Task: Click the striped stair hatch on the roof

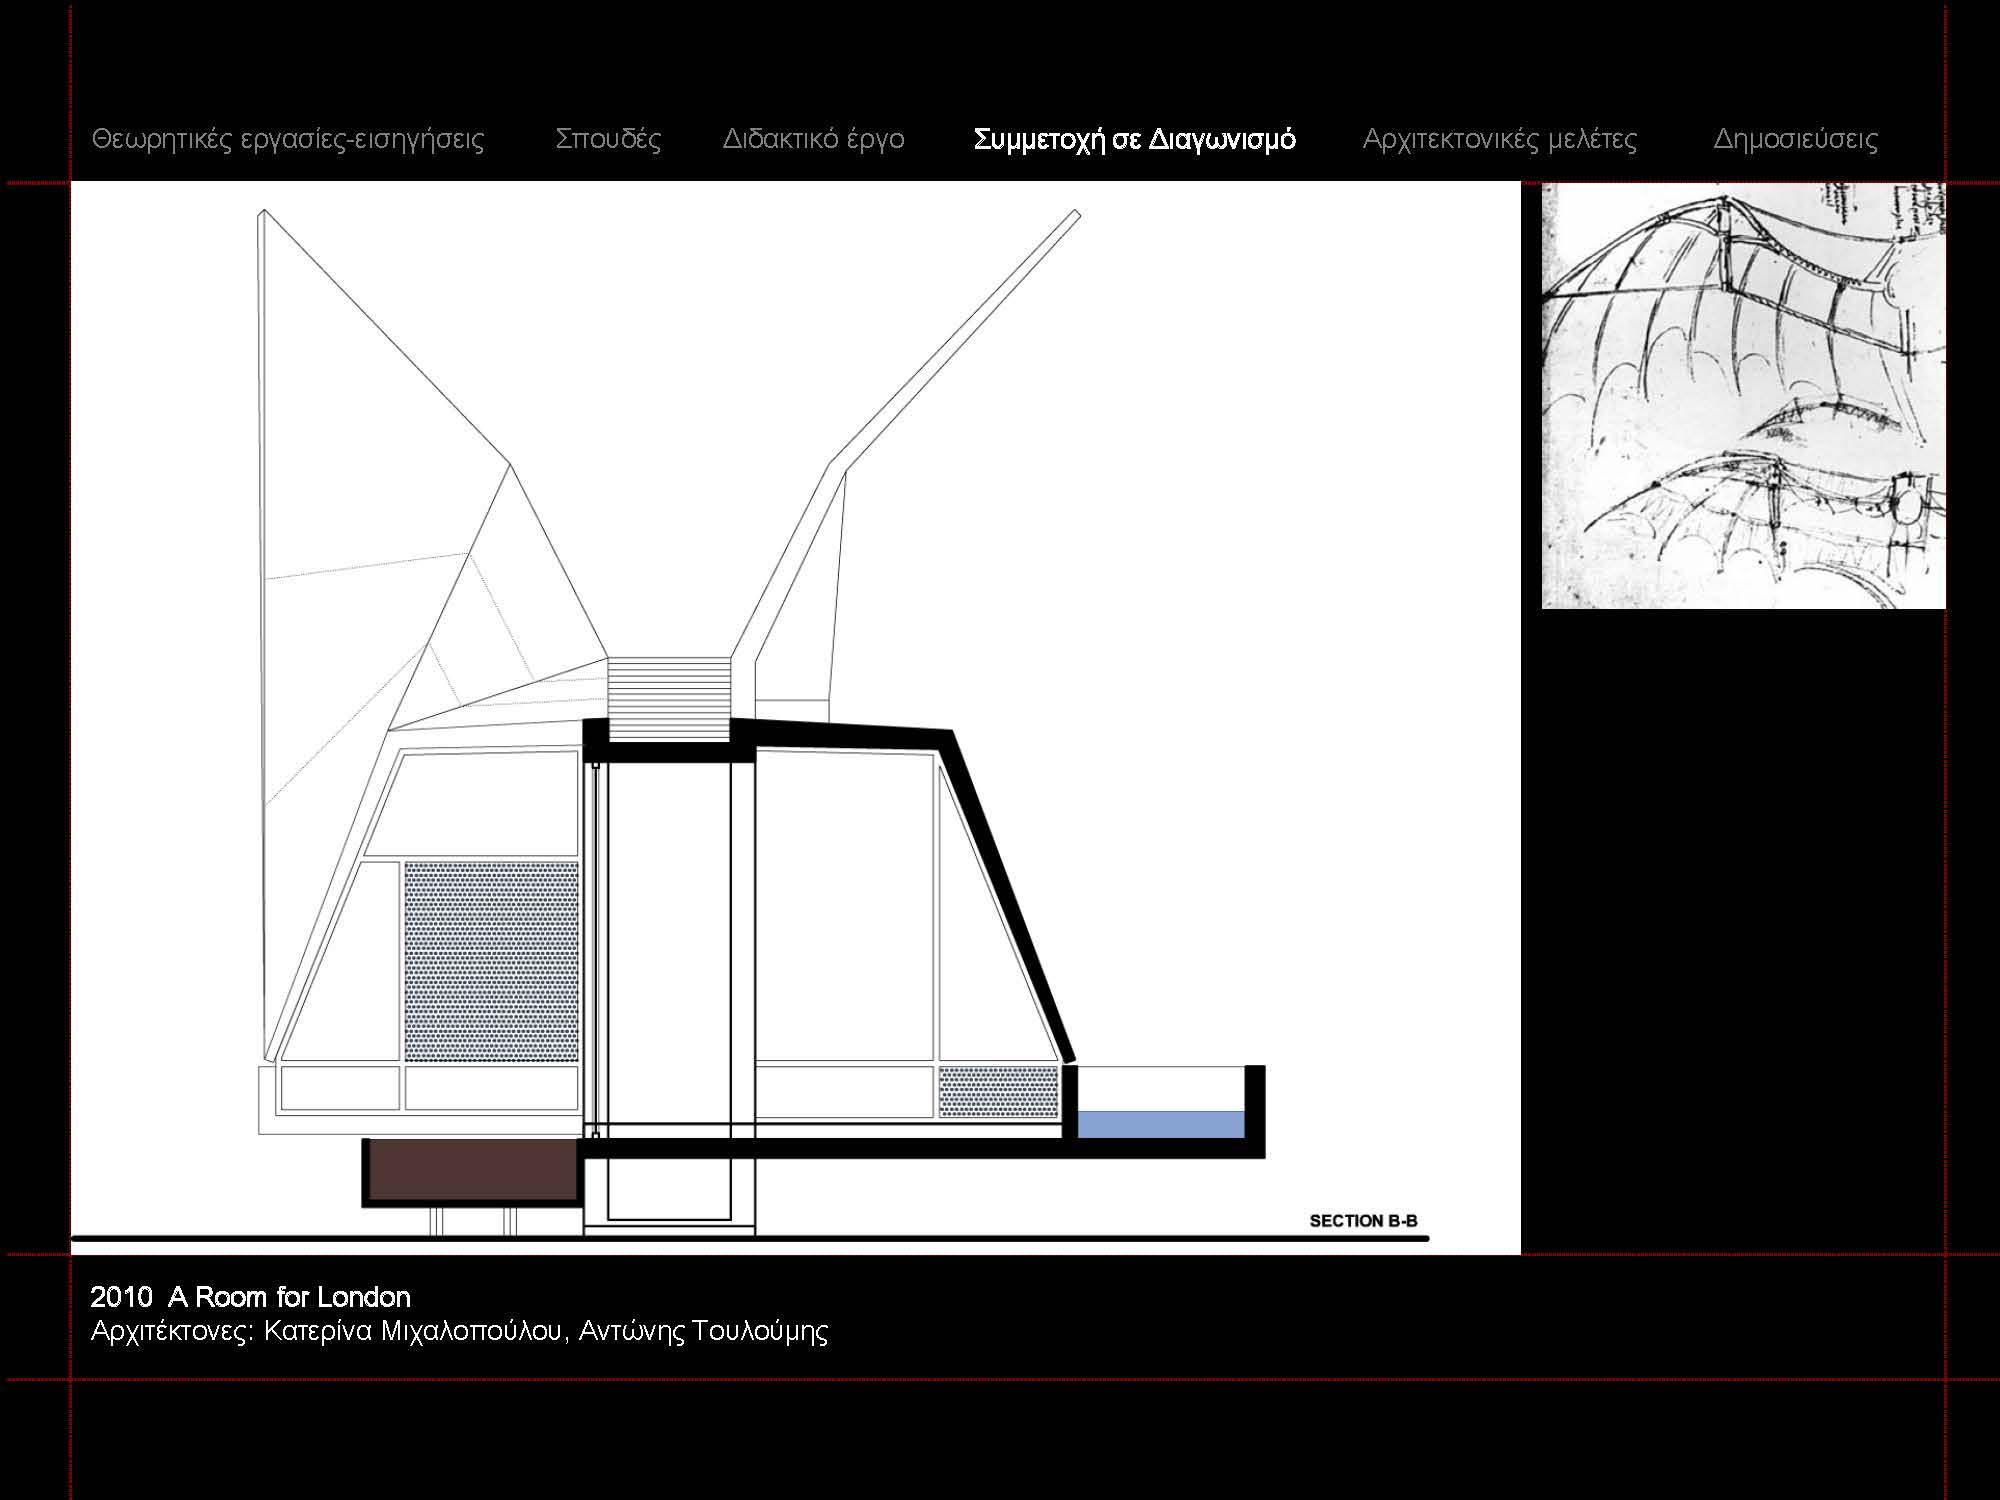Action: pyautogui.click(x=669, y=697)
